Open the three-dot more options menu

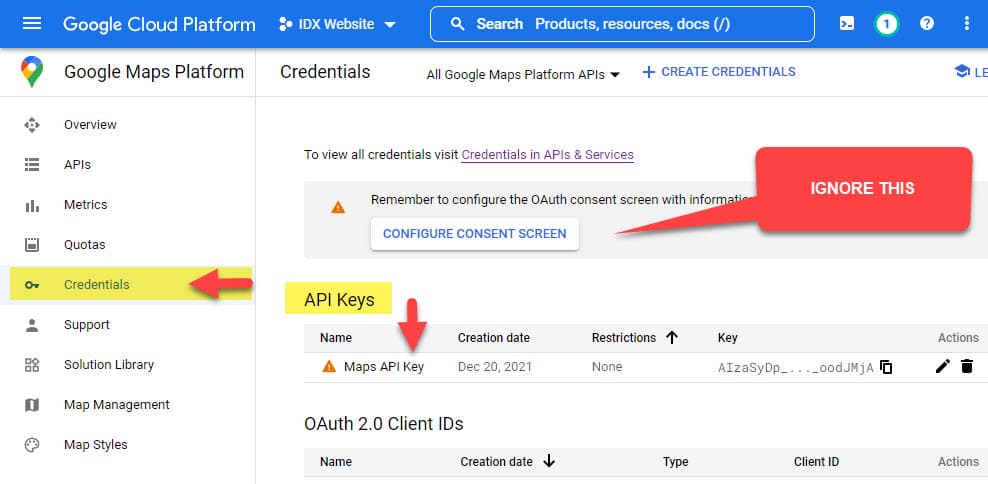pos(966,23)
